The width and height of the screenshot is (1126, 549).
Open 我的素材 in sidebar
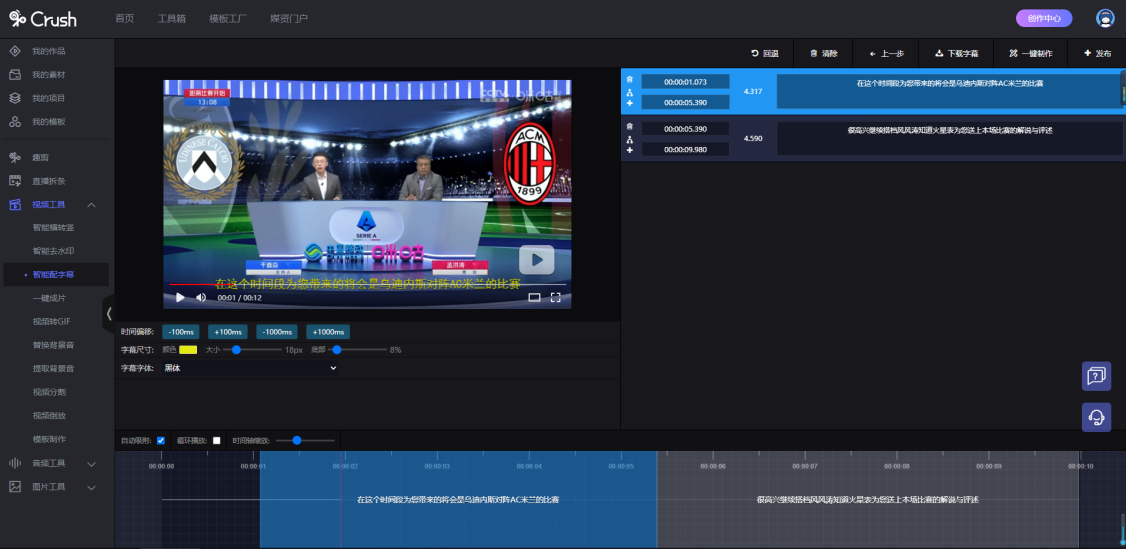click(49, 75)
